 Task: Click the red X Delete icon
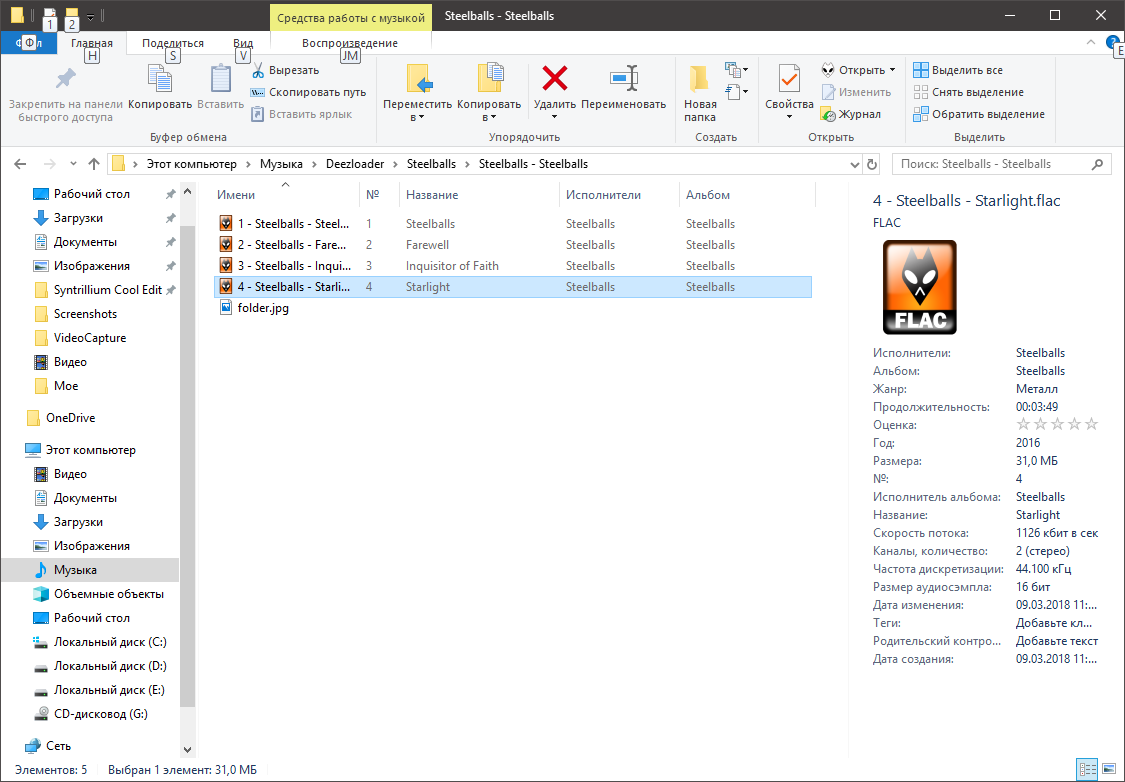[555, 78]
